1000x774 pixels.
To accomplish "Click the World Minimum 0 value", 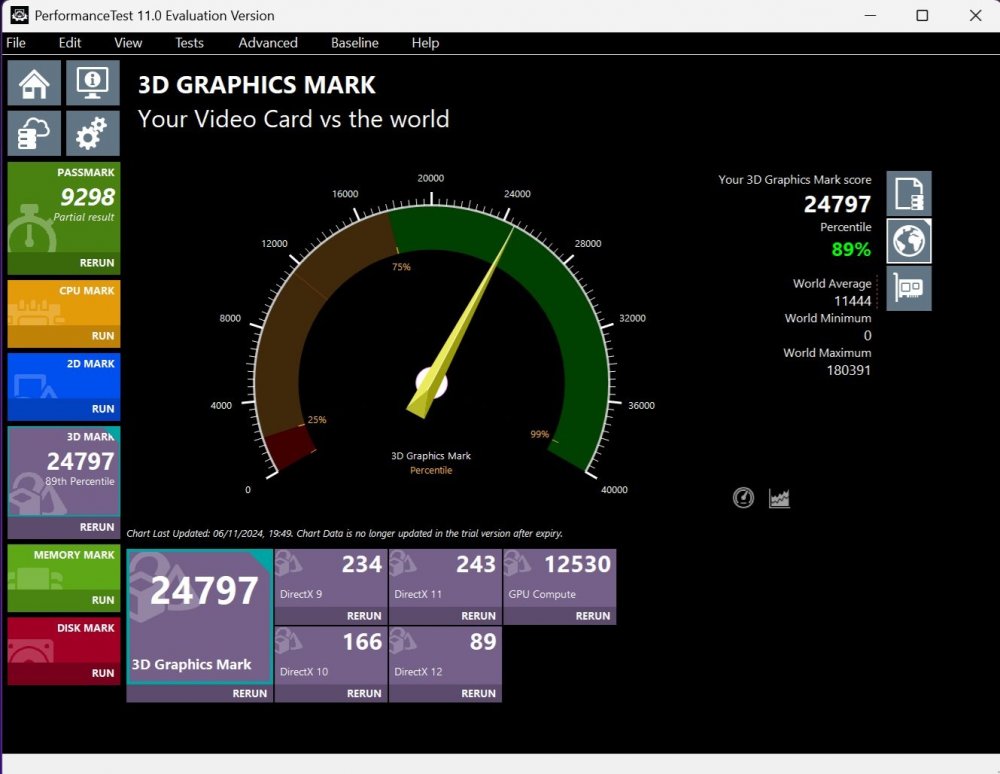I will (x=867, y=335).
